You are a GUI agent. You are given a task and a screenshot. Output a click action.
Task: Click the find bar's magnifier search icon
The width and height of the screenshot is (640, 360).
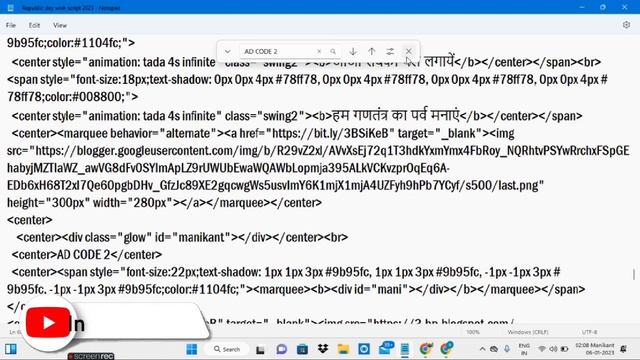(x=333, y=51)
